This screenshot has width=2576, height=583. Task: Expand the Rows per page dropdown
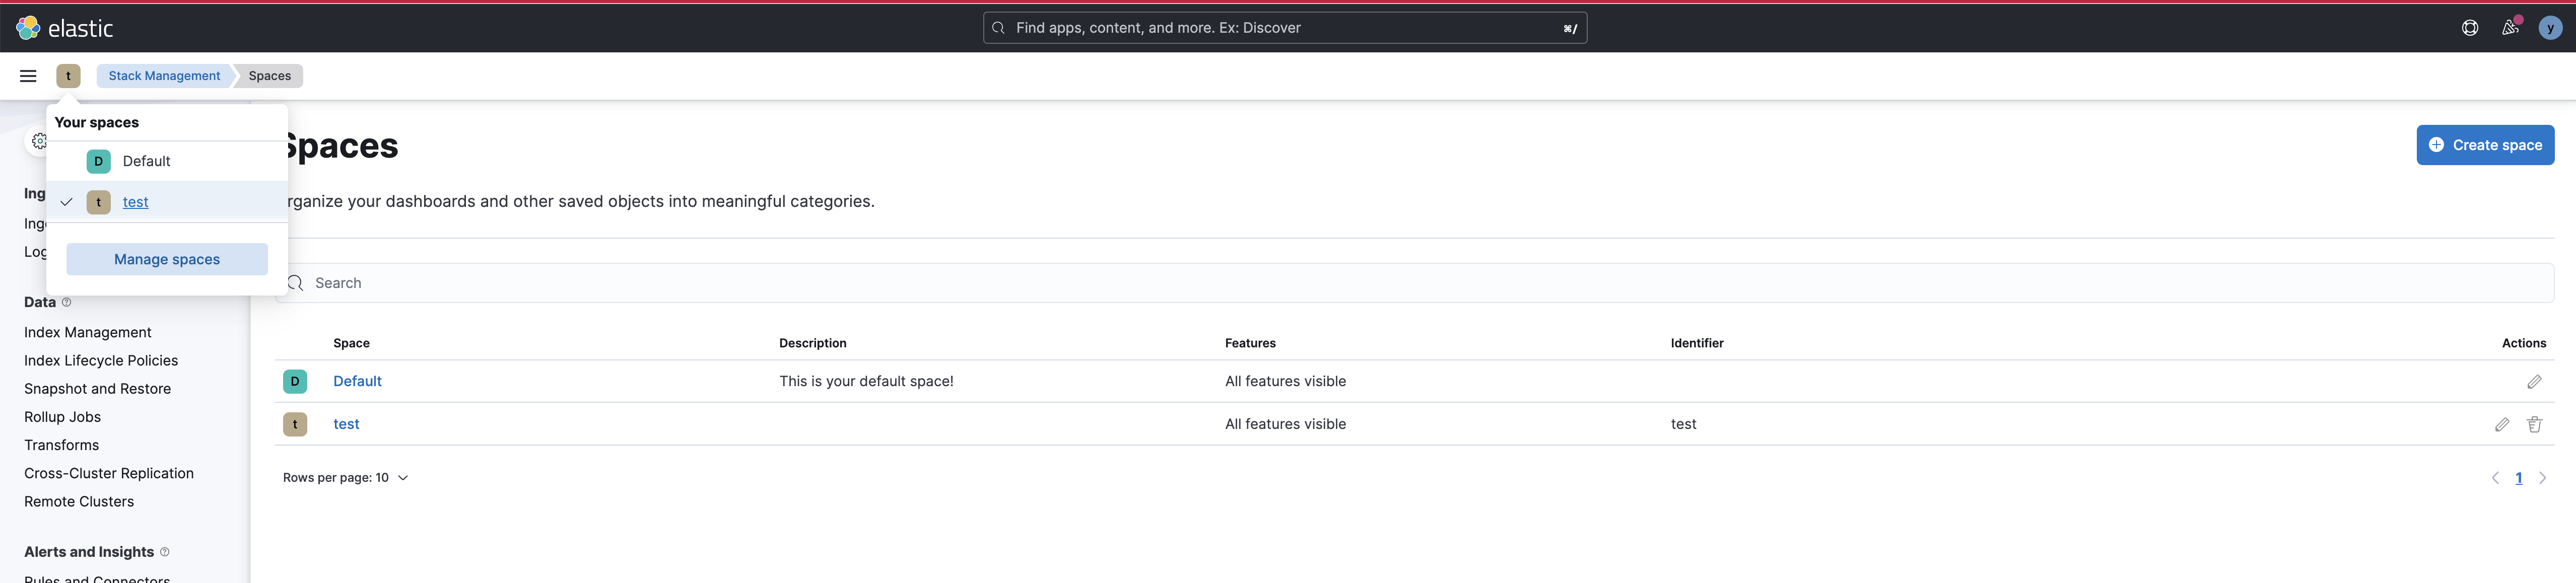(x=345, y=478)
